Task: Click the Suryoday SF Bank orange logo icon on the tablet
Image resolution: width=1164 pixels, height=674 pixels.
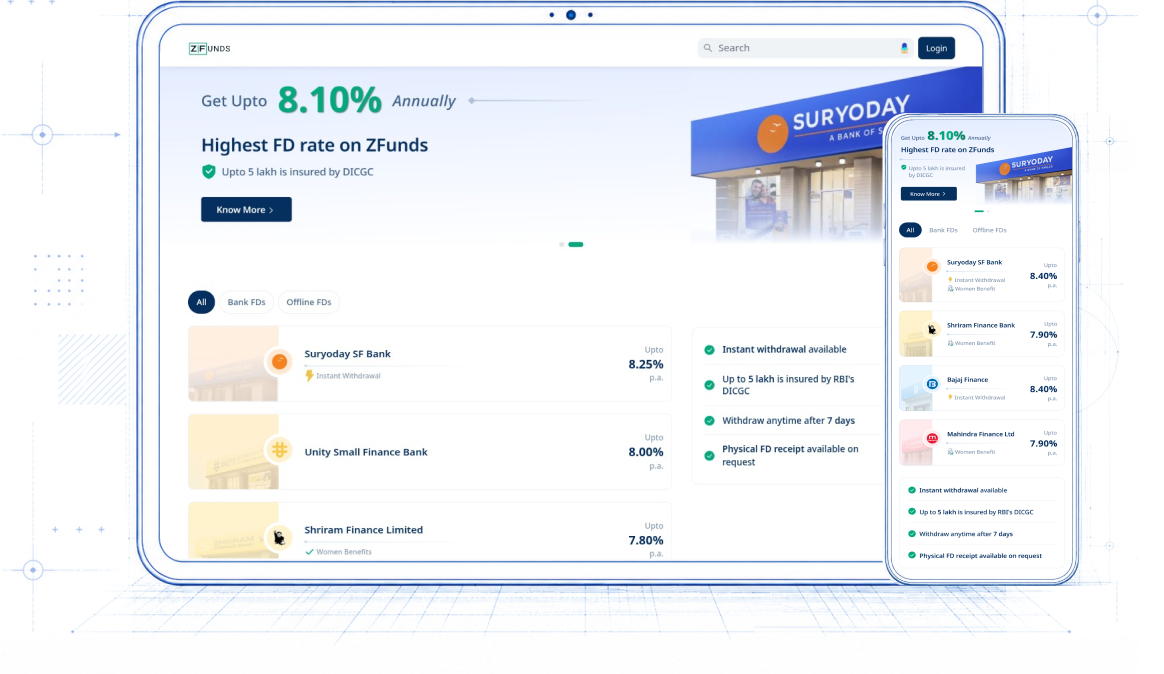Action: point(280,361)
